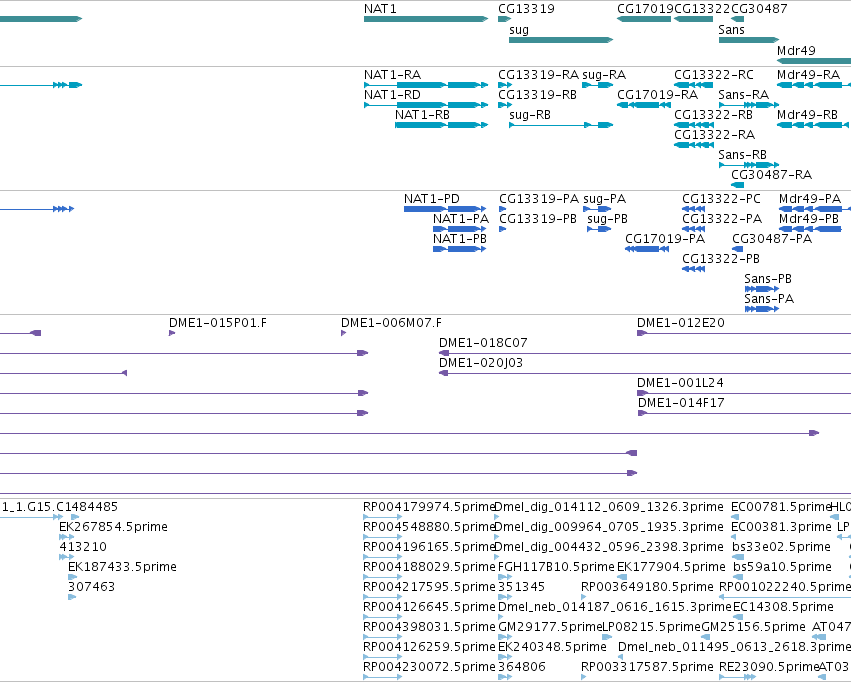Select EST RP003649180.5prime
This screenshot has height=682, width=851.
[x=583, y=597]
